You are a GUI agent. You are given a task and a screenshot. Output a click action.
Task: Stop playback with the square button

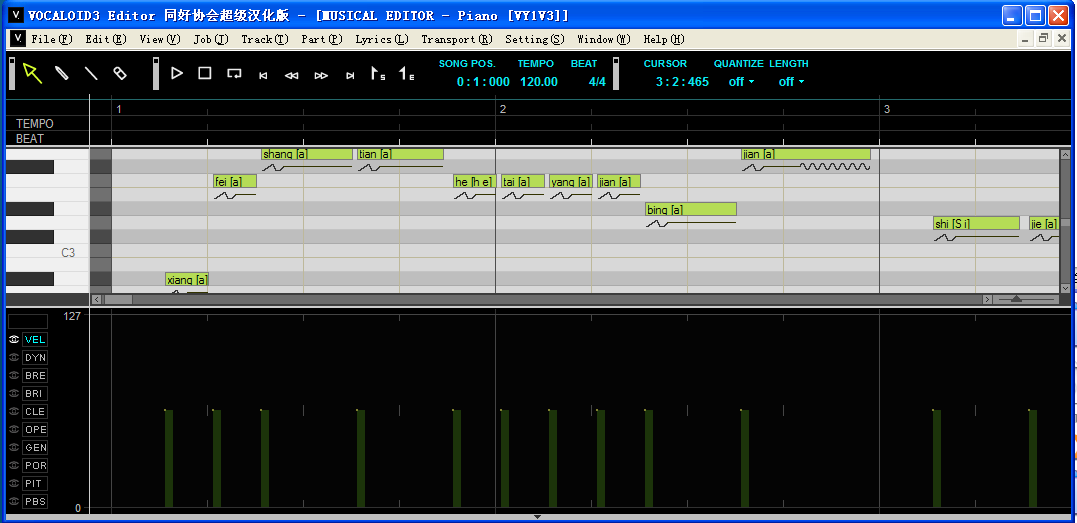pos(205,73)
